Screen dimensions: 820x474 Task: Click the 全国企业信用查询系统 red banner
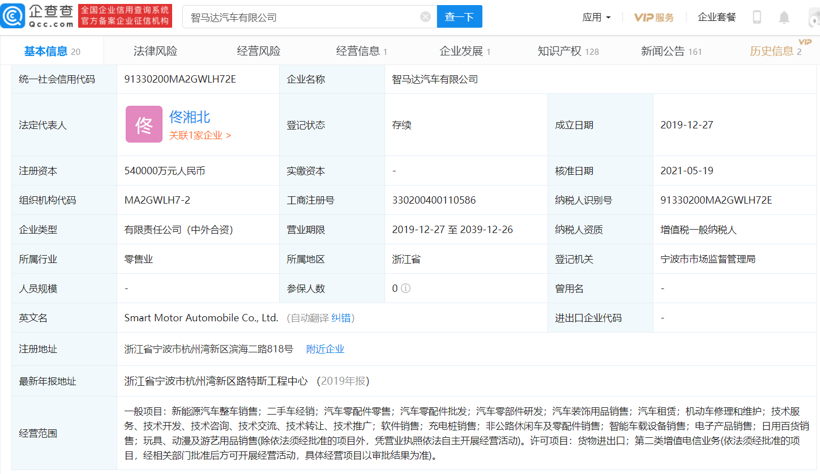tap(125, 16)
